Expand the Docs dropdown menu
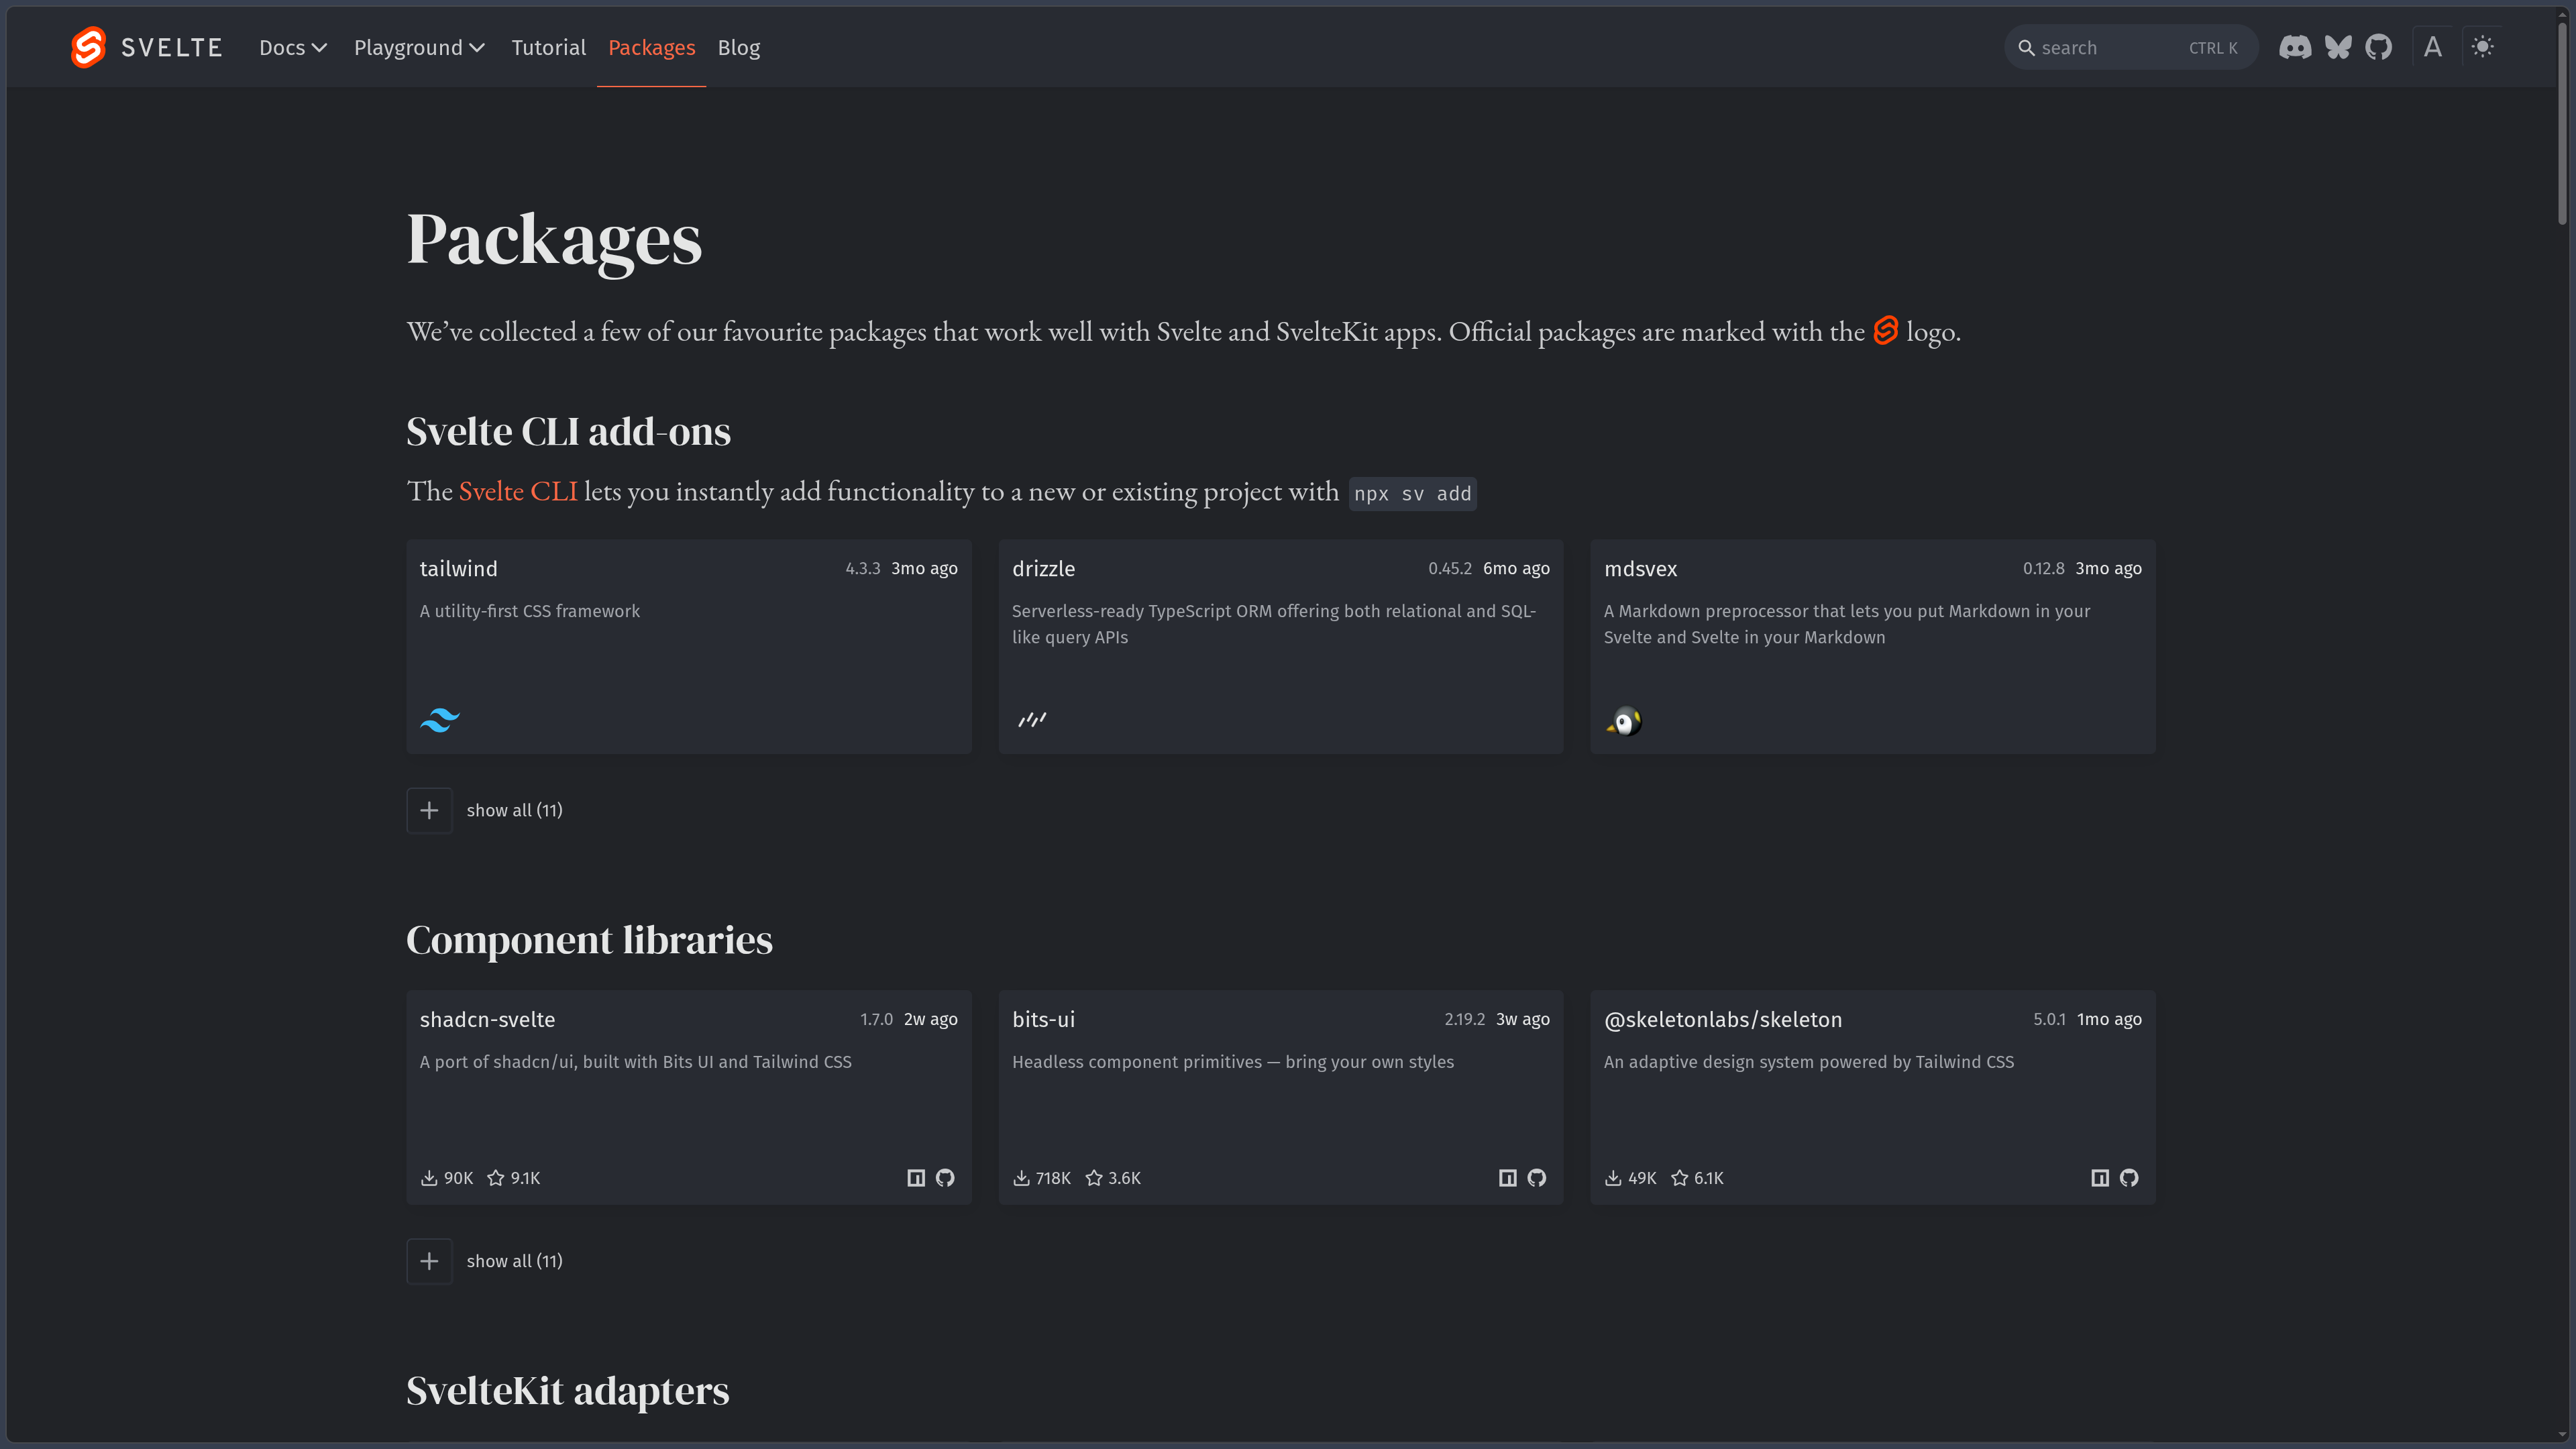This screenshot has width=2576, height=1449. 293,47
